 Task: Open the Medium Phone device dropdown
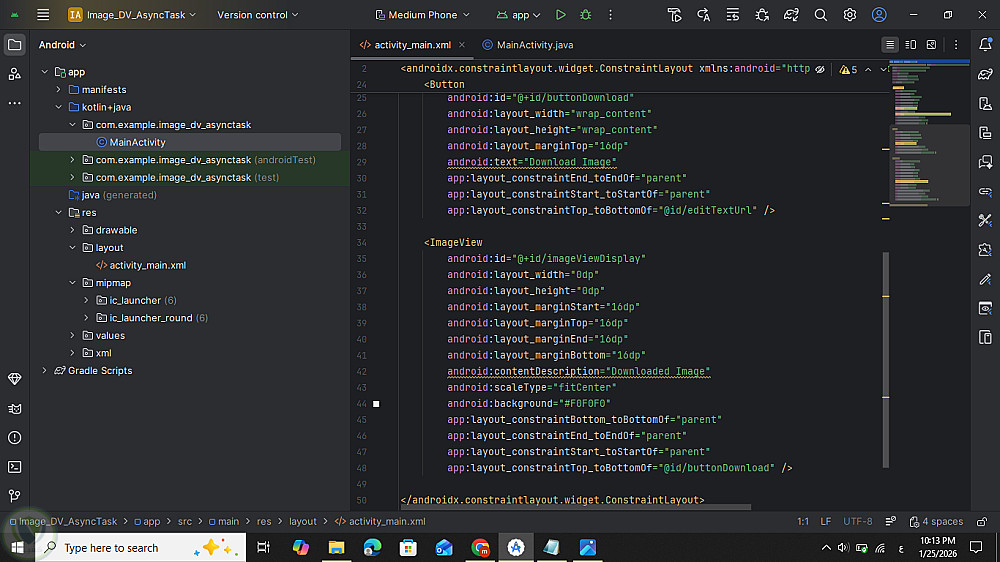422,15
